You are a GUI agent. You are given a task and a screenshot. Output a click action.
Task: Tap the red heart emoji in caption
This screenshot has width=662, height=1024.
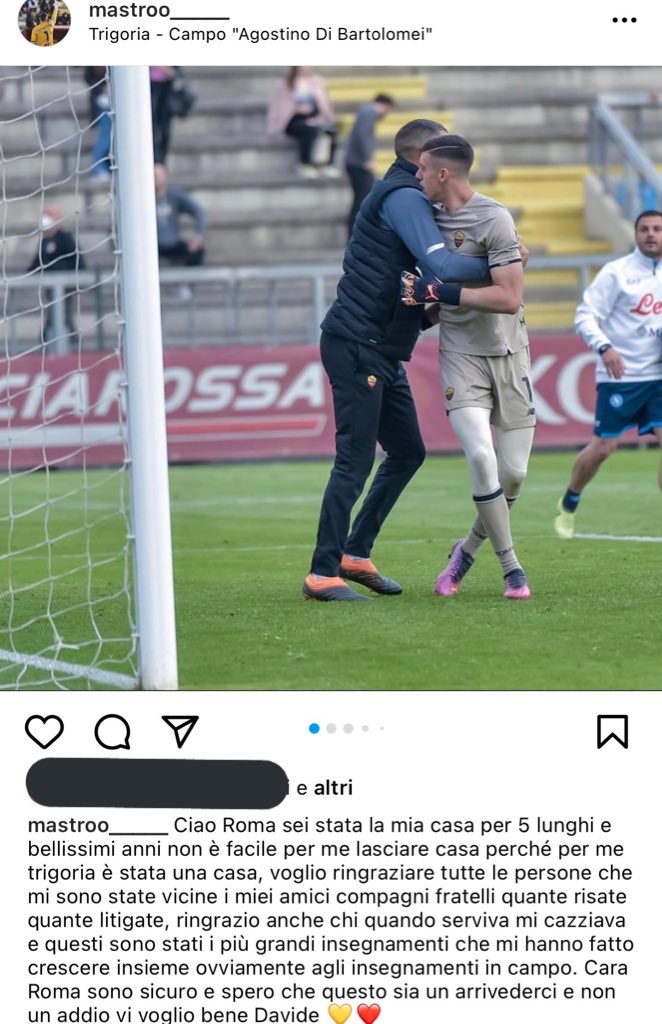(x=368, y=1014)
